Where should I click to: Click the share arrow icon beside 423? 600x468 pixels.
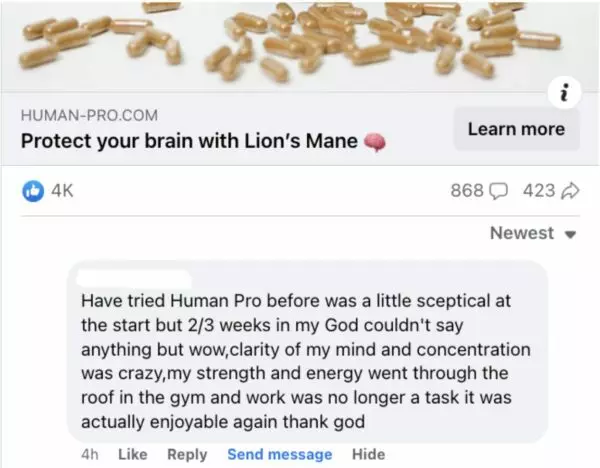570,191
